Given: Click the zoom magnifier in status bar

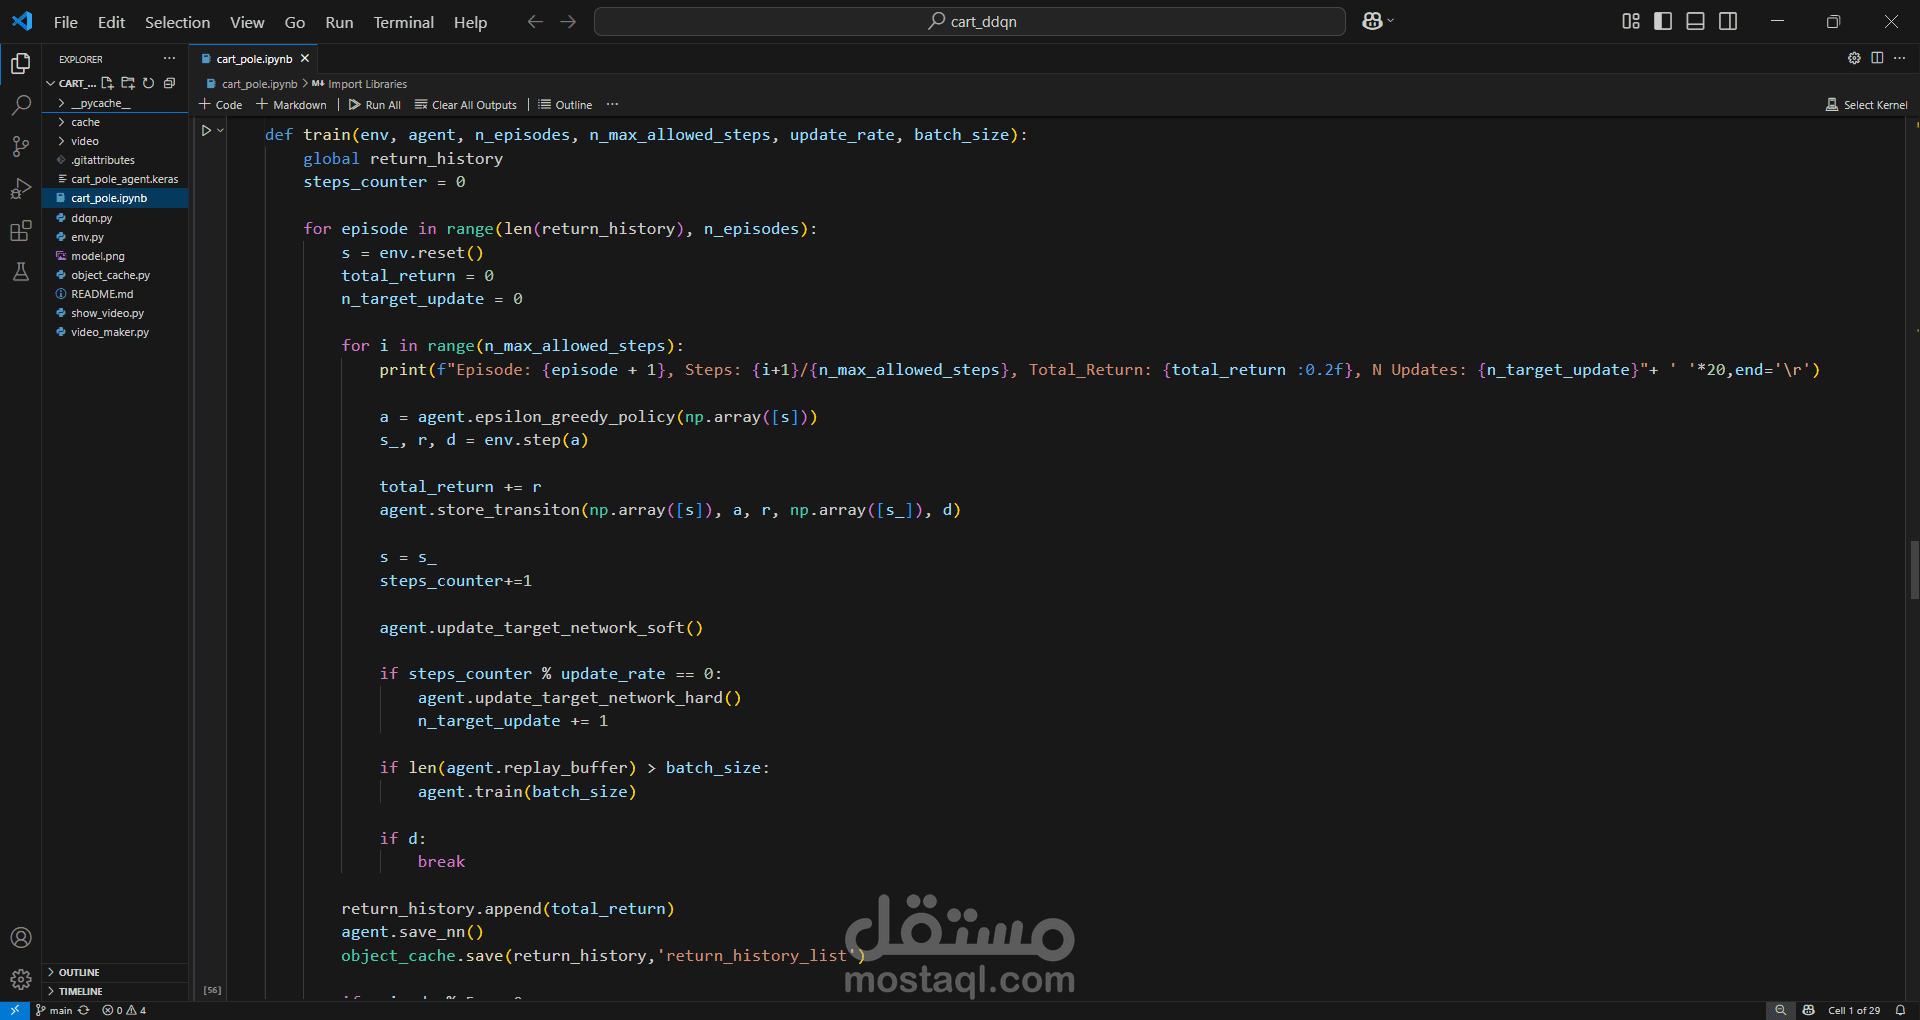Looking at the screenshot, I should tap(1780, 1010).
